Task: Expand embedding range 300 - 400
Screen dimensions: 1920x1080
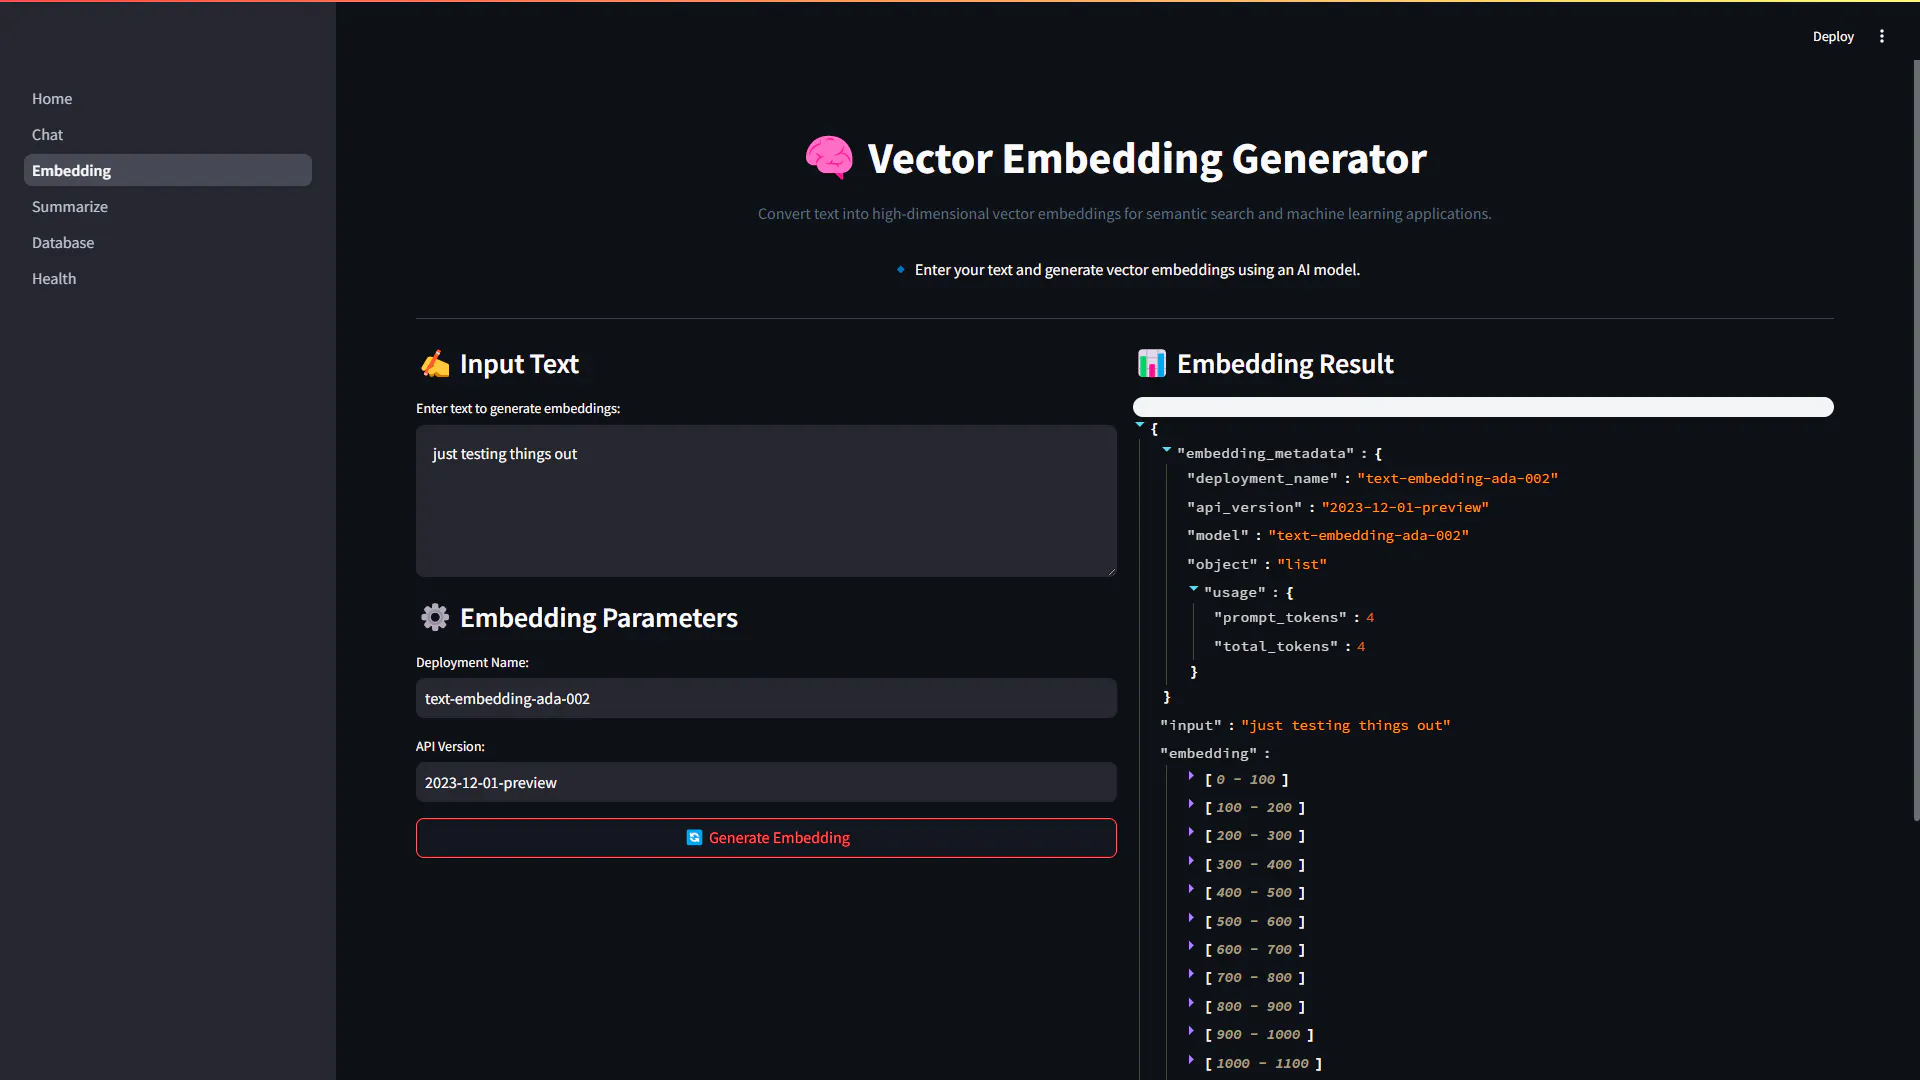Action: tap(1191, 862)
